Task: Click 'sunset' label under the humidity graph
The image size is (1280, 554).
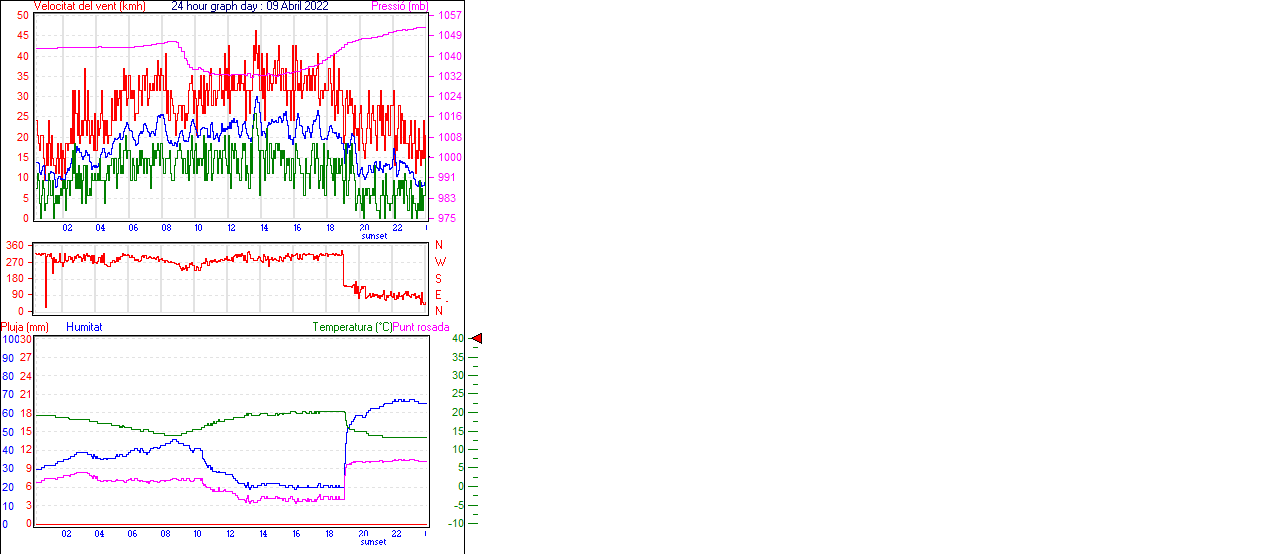Action: pos(374,542)
